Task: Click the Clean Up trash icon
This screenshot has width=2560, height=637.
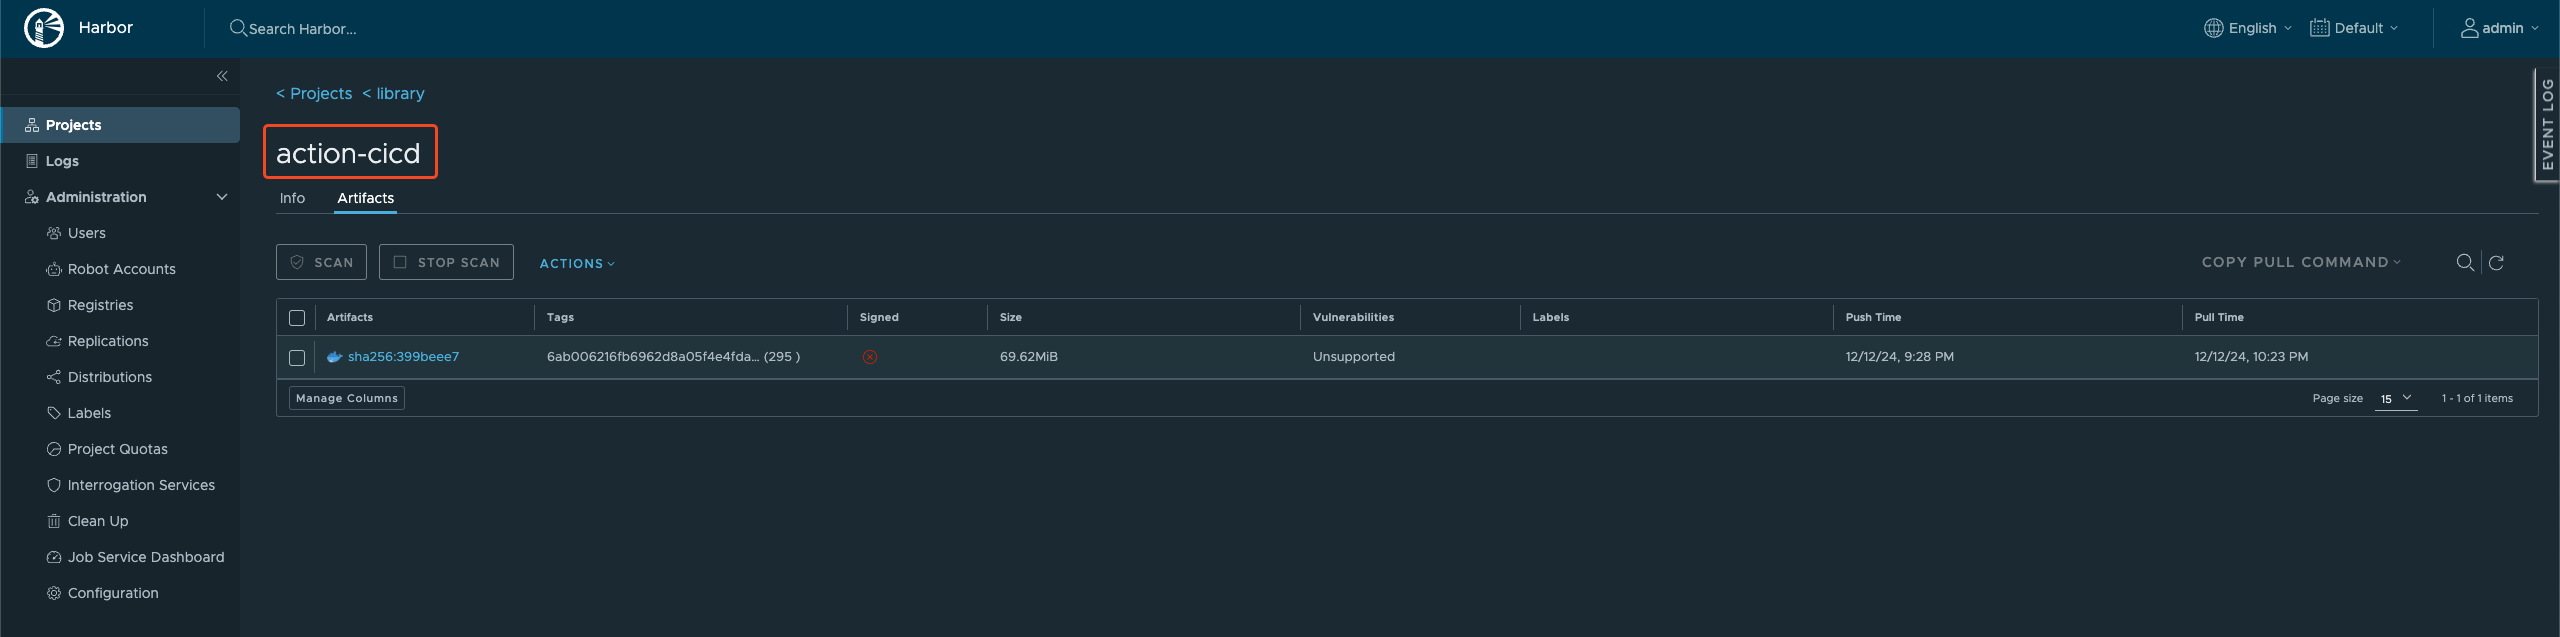Action: (x=54, y=521)
